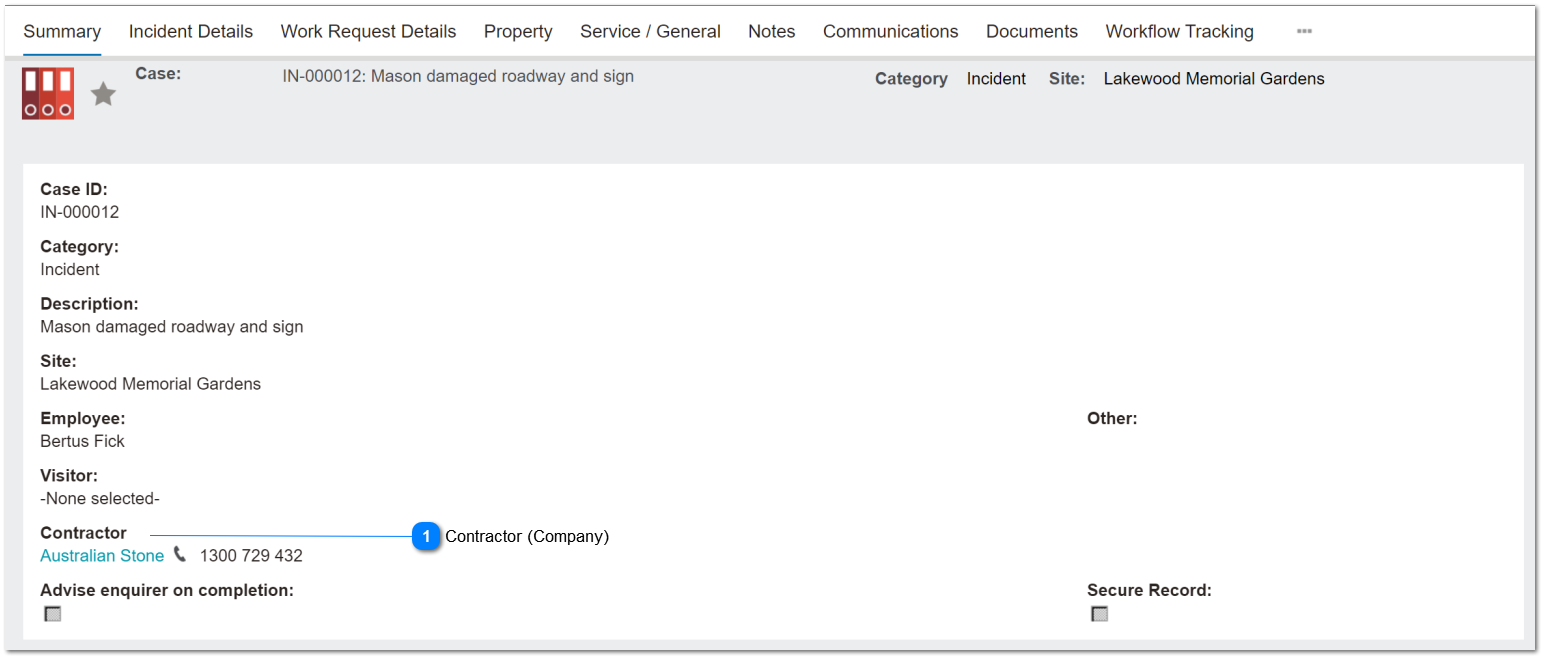Click phone number 1300 729 432
The height and width of the screenshot is (659, 1544).
251,556
